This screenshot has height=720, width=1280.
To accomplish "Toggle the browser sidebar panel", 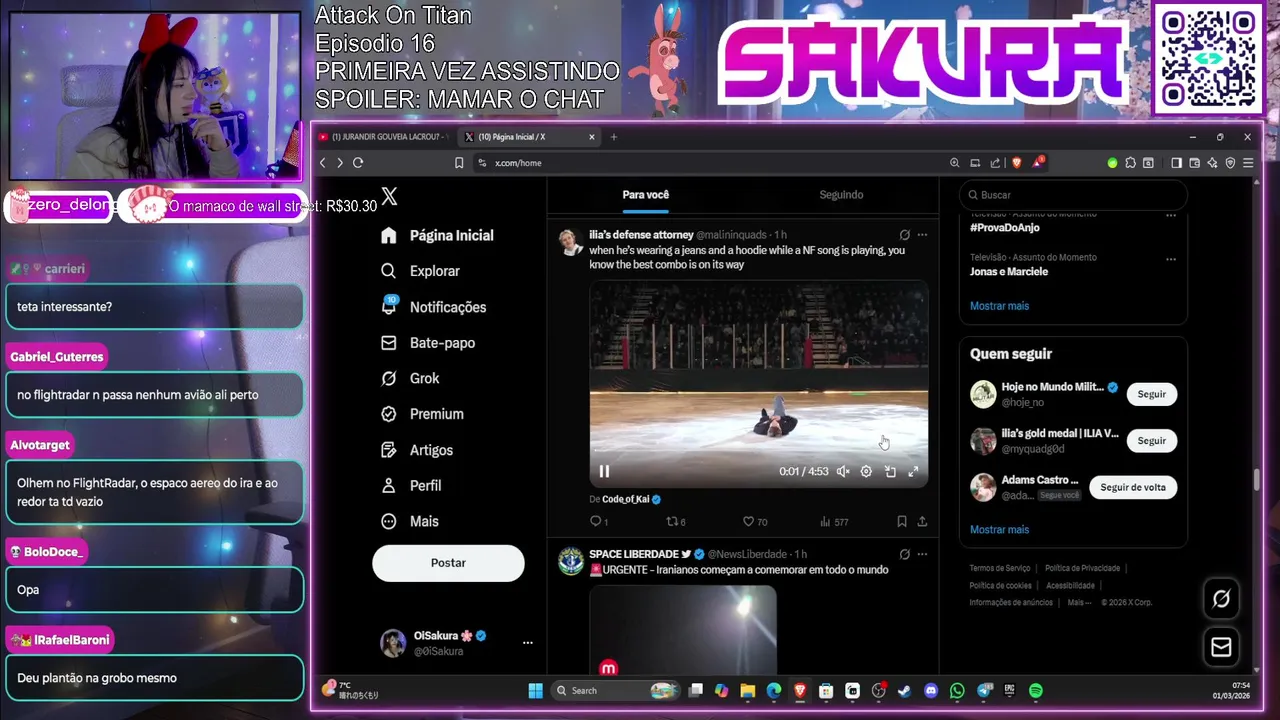I will pyautogui.click(x=1176, y=163).
